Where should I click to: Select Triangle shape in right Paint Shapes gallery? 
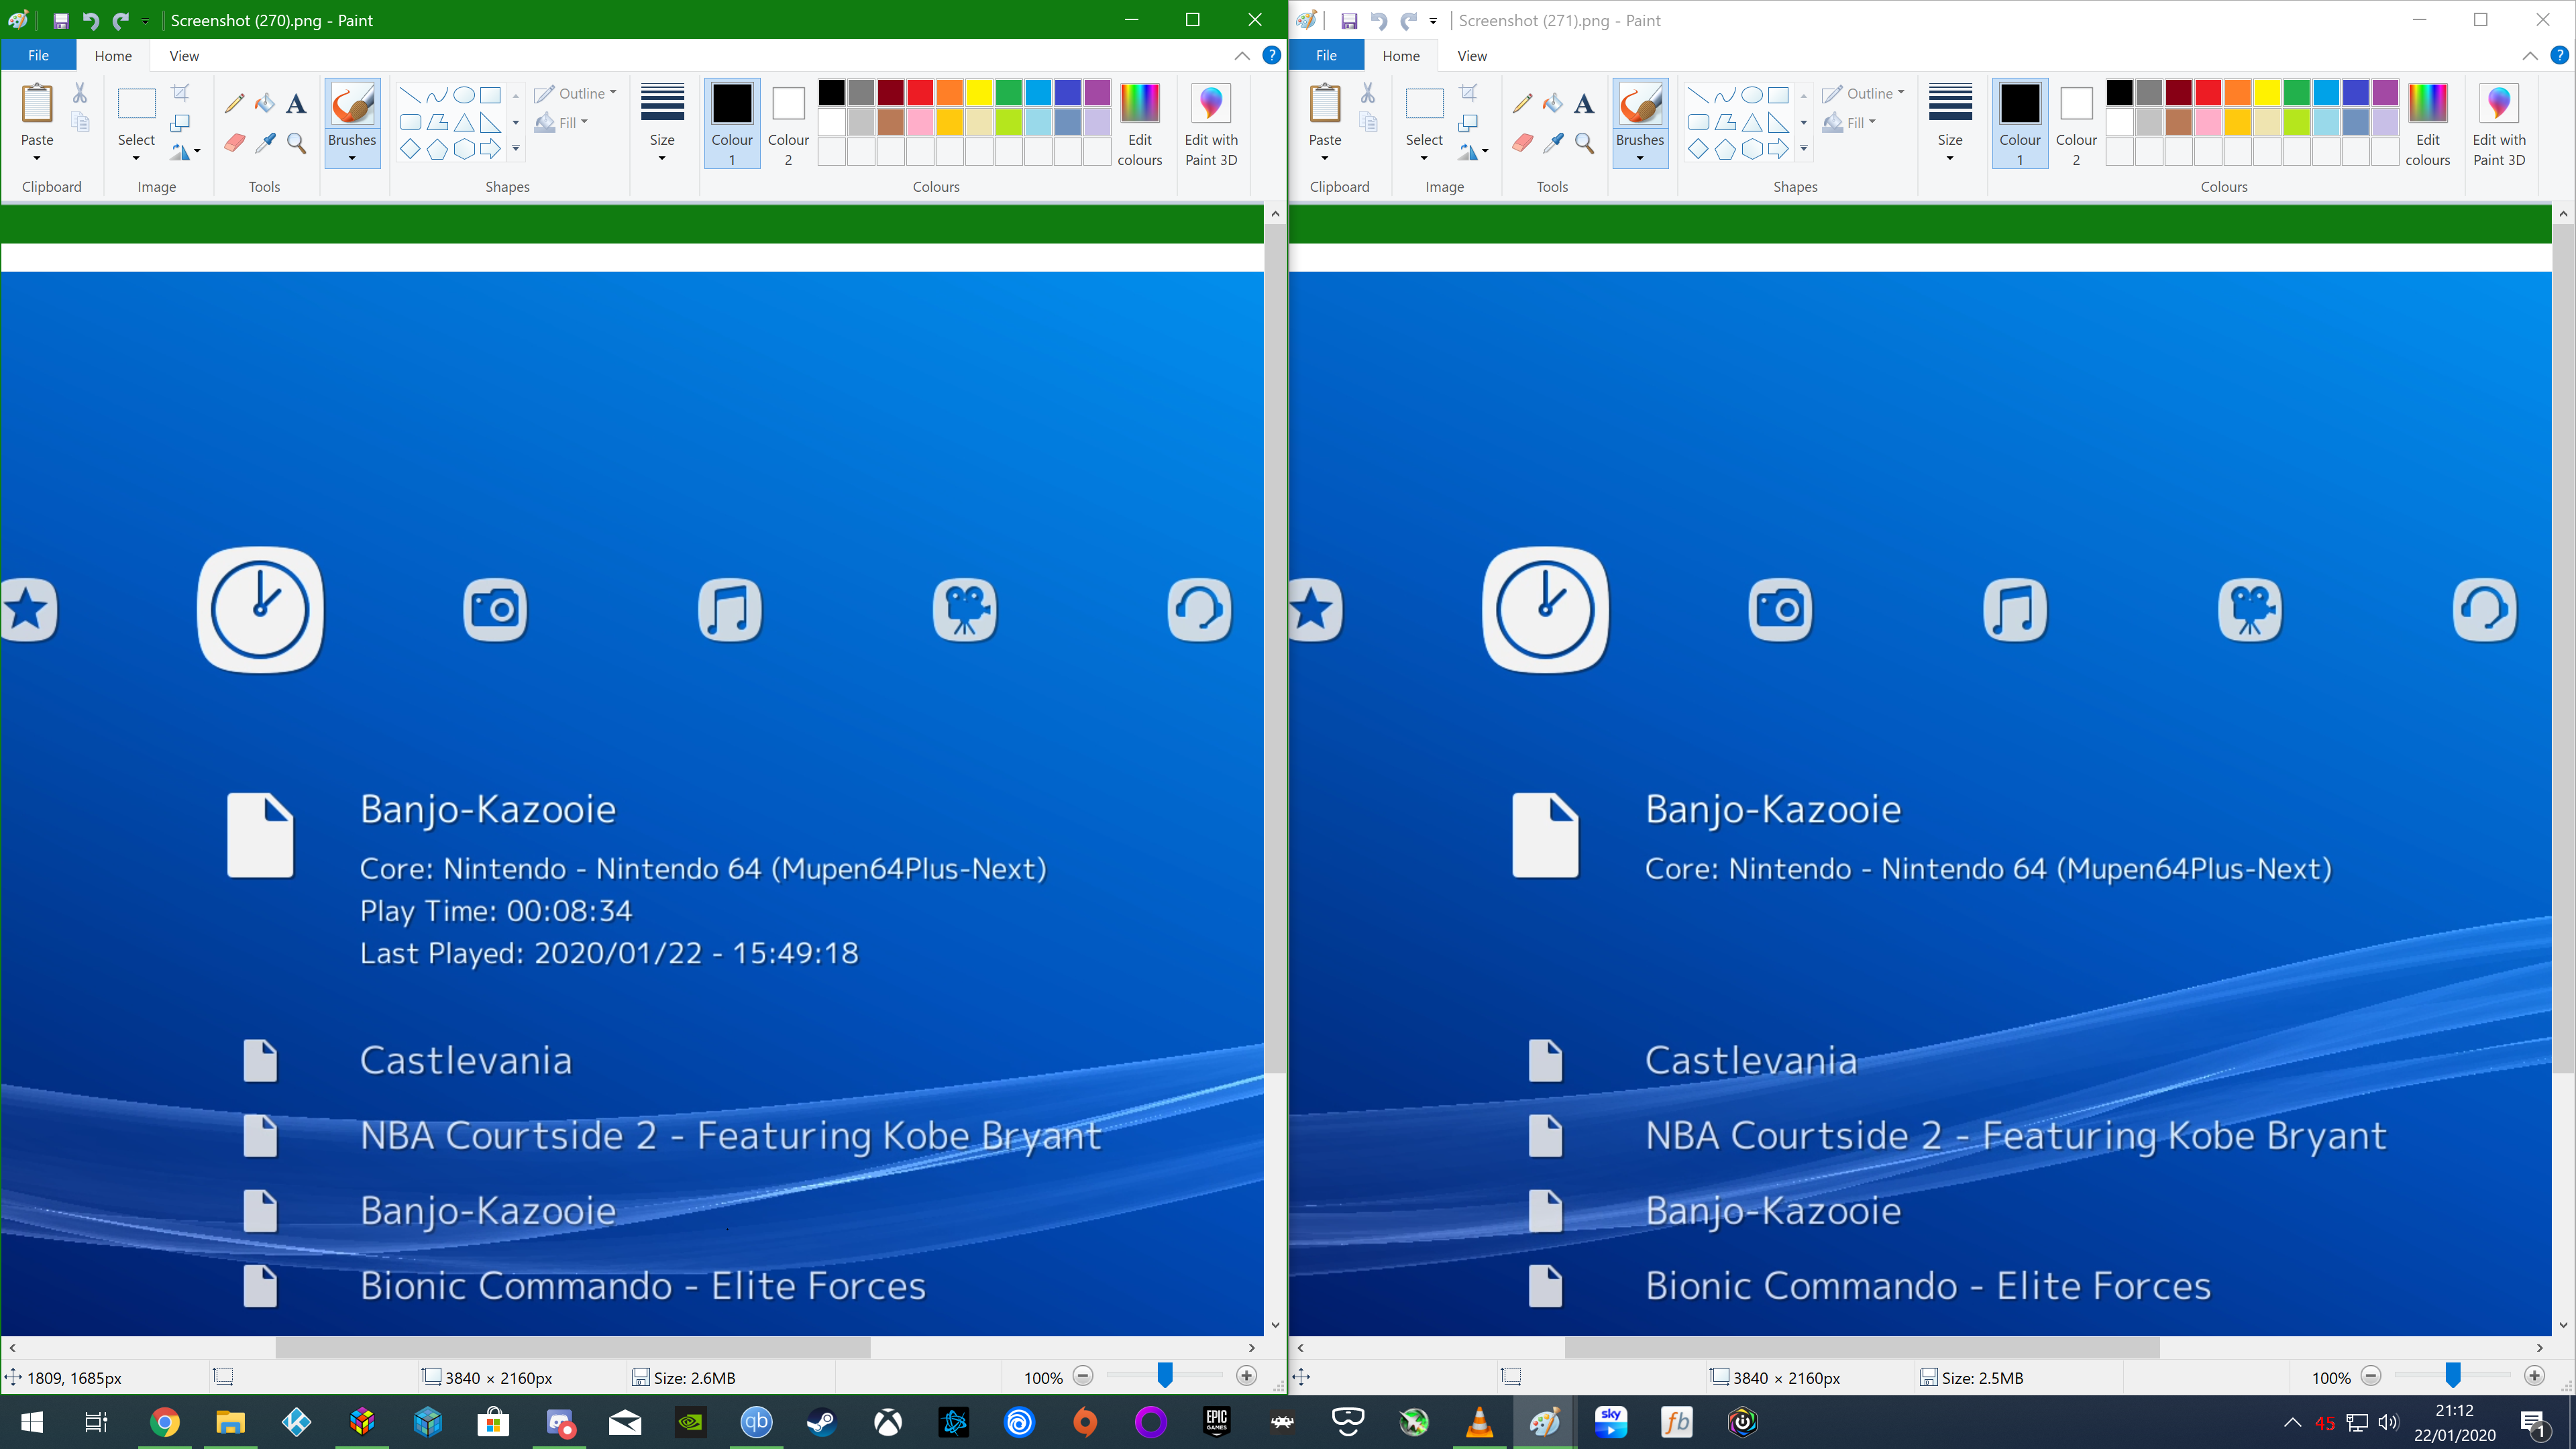(x=1752, y=122)
